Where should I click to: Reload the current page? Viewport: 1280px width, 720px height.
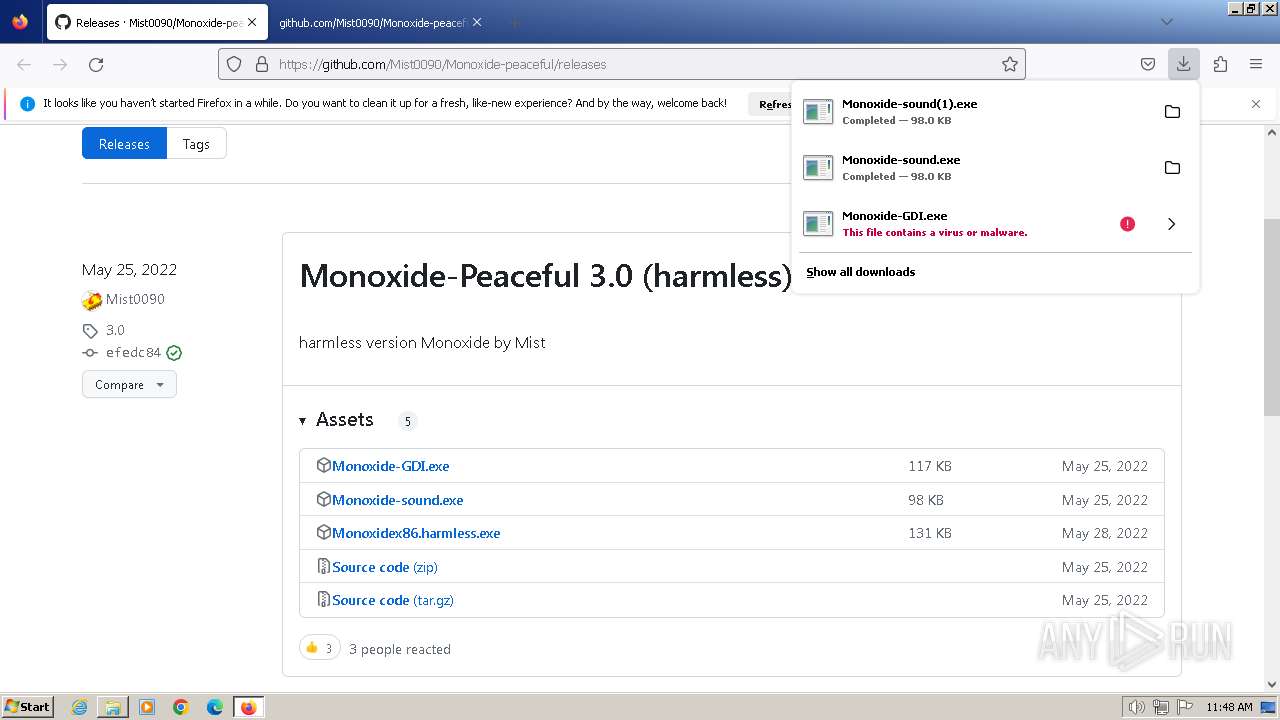tap(96, 64)
